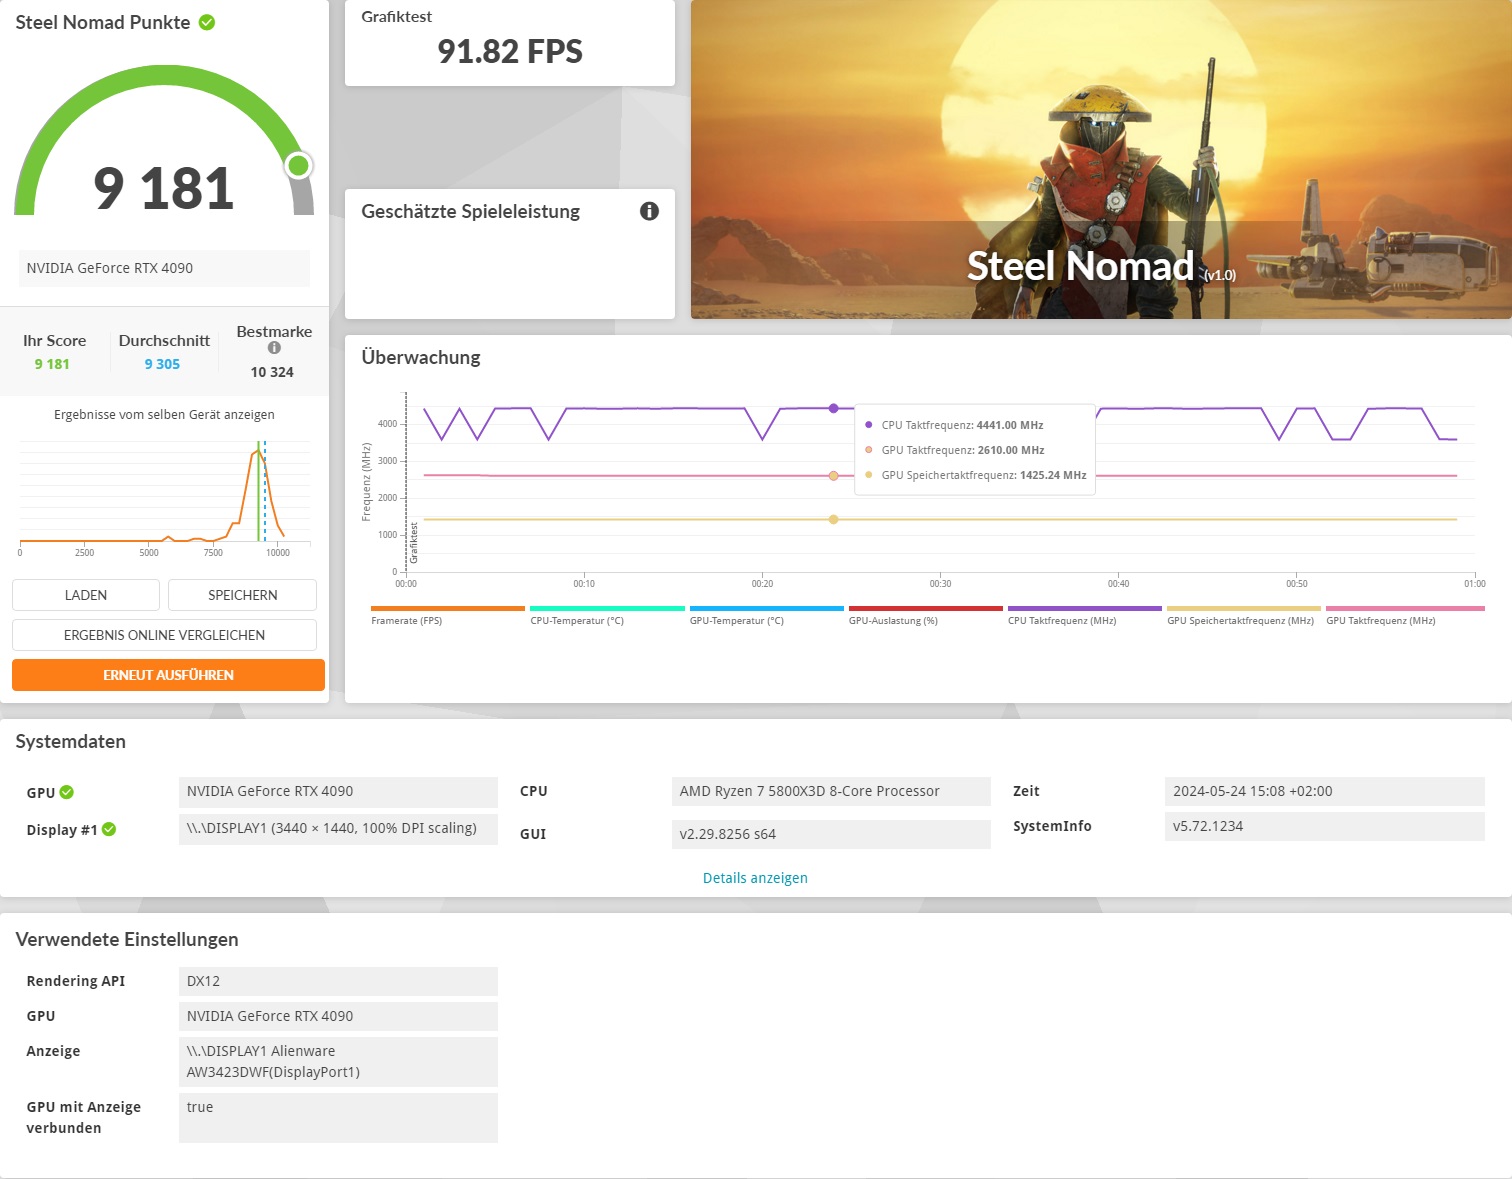Click the Zeit value 2024-05-24 15:08

(1324, 791)
